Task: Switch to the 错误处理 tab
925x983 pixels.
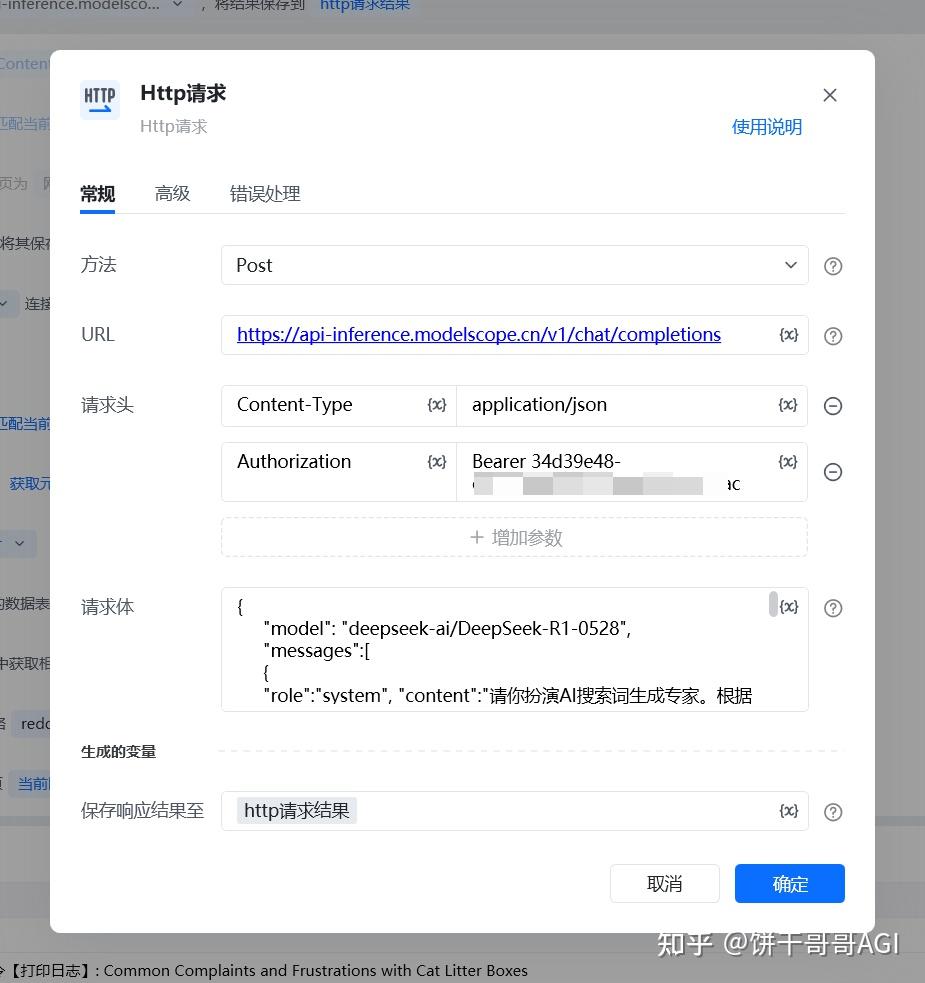Action: pyautogui.click(x=265, y=194)
